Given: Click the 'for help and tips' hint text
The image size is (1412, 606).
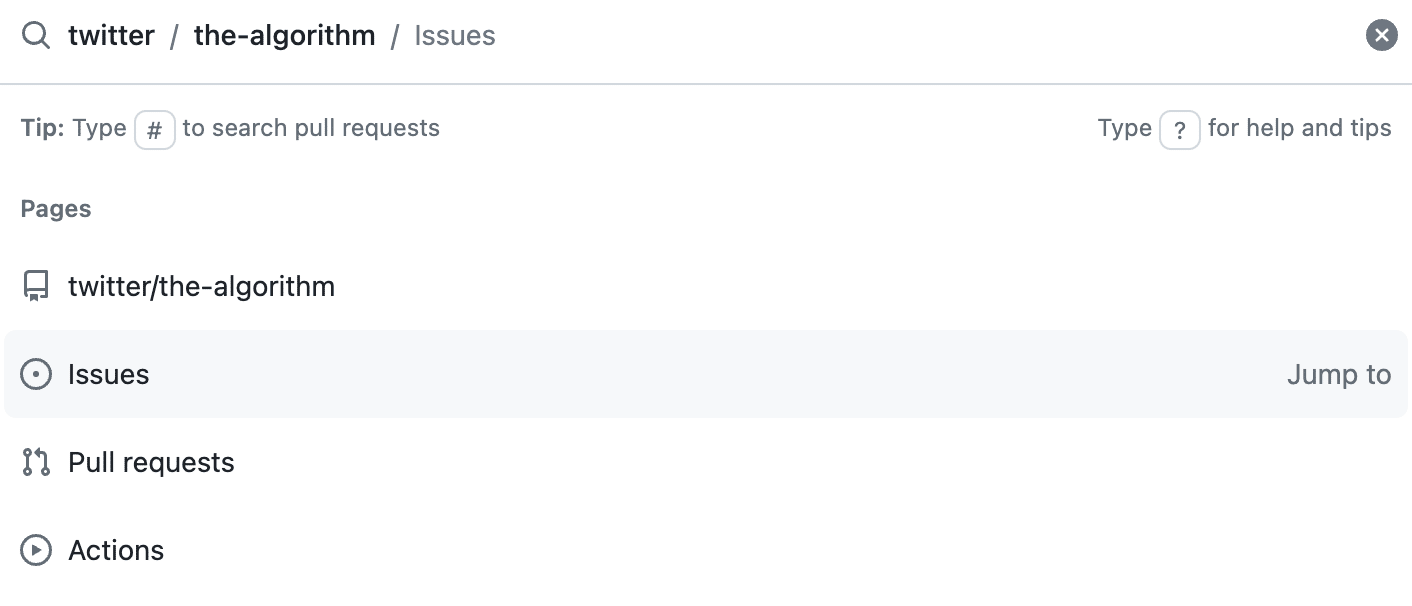Looking at the screenshot, I should pyautogui.click(x=1300, y=128).
